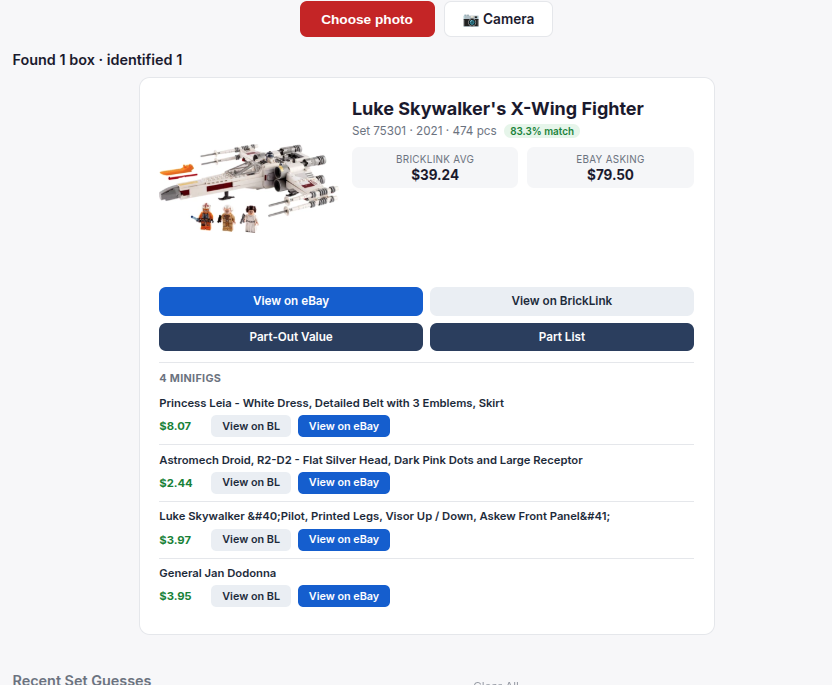Click the '4 MINIFIGS' heading
Image resolution: width=832 pixels, height=685 pixels.
click(190, 378)
